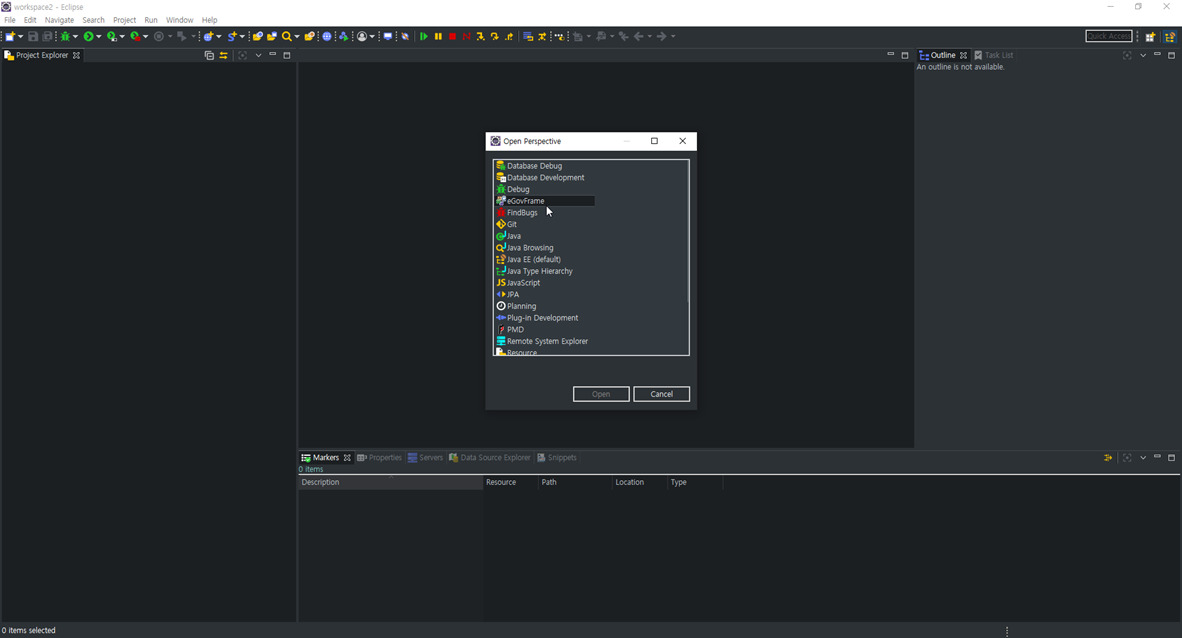Click the Back navigation arrow icon
Image resolution: width=1182 pixels, height=638 pixels.
tap(638, 36)
